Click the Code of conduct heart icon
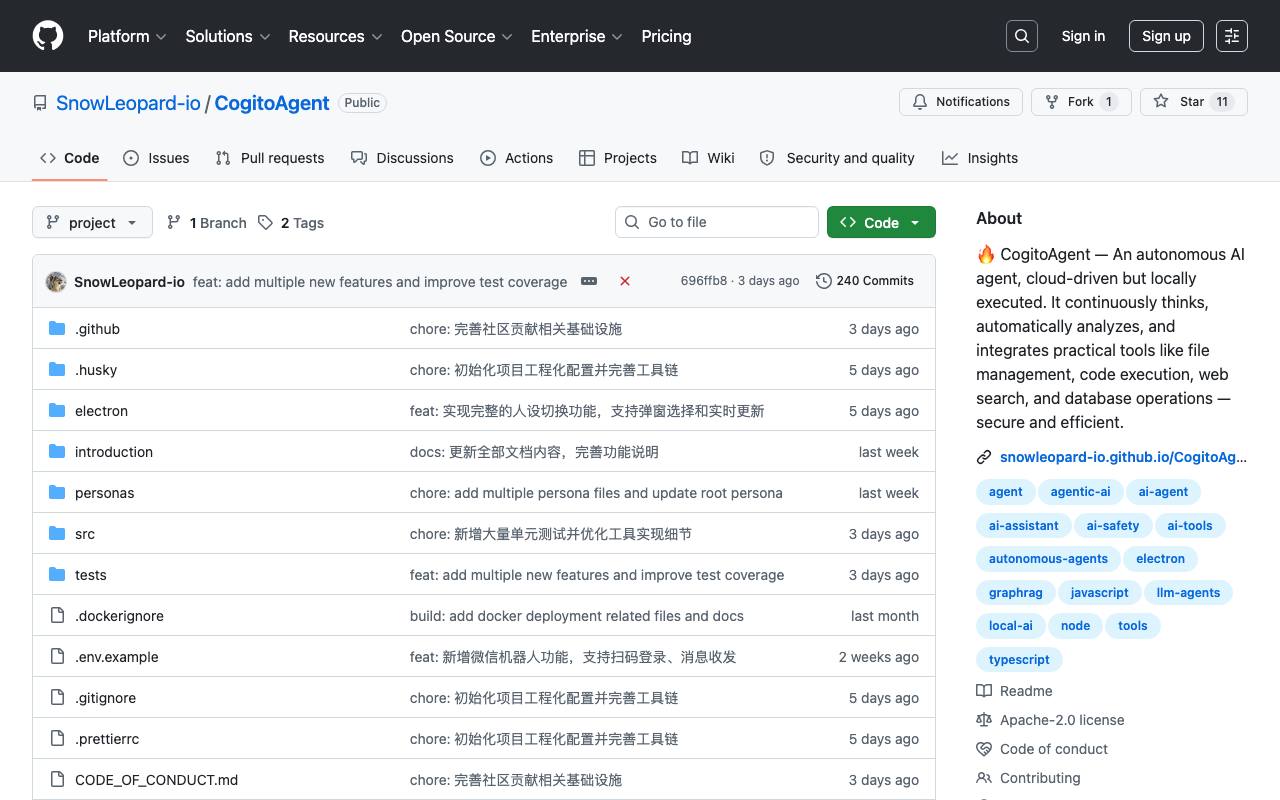Image resolution: width=1280 pixels, height=800 pixels. tap(984, 749)
